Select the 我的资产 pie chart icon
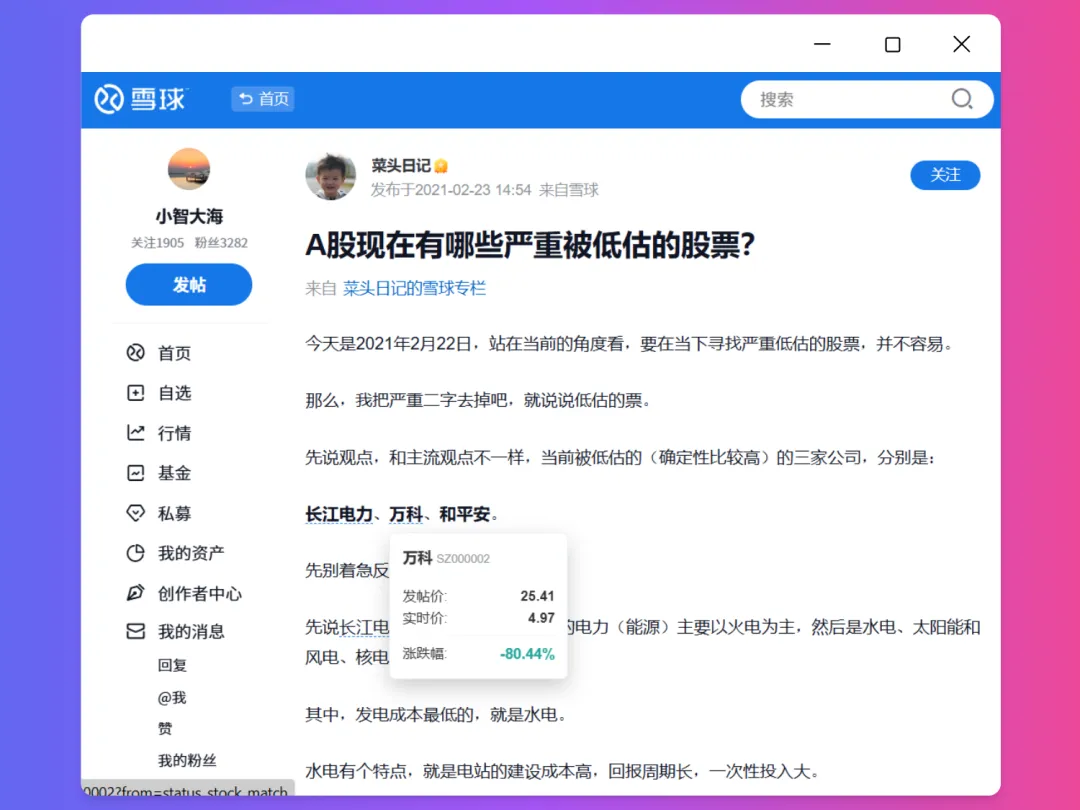 tap(136, 553)
